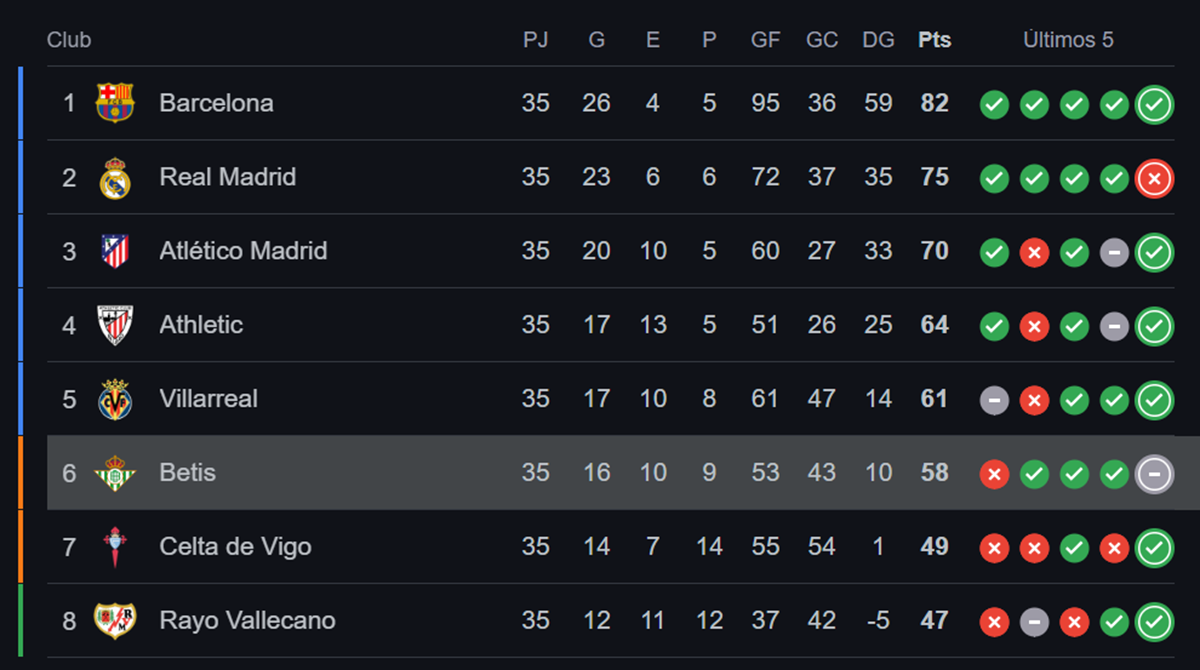
Task: Click the Villarreal badge icon
Action: click(115, 399)
